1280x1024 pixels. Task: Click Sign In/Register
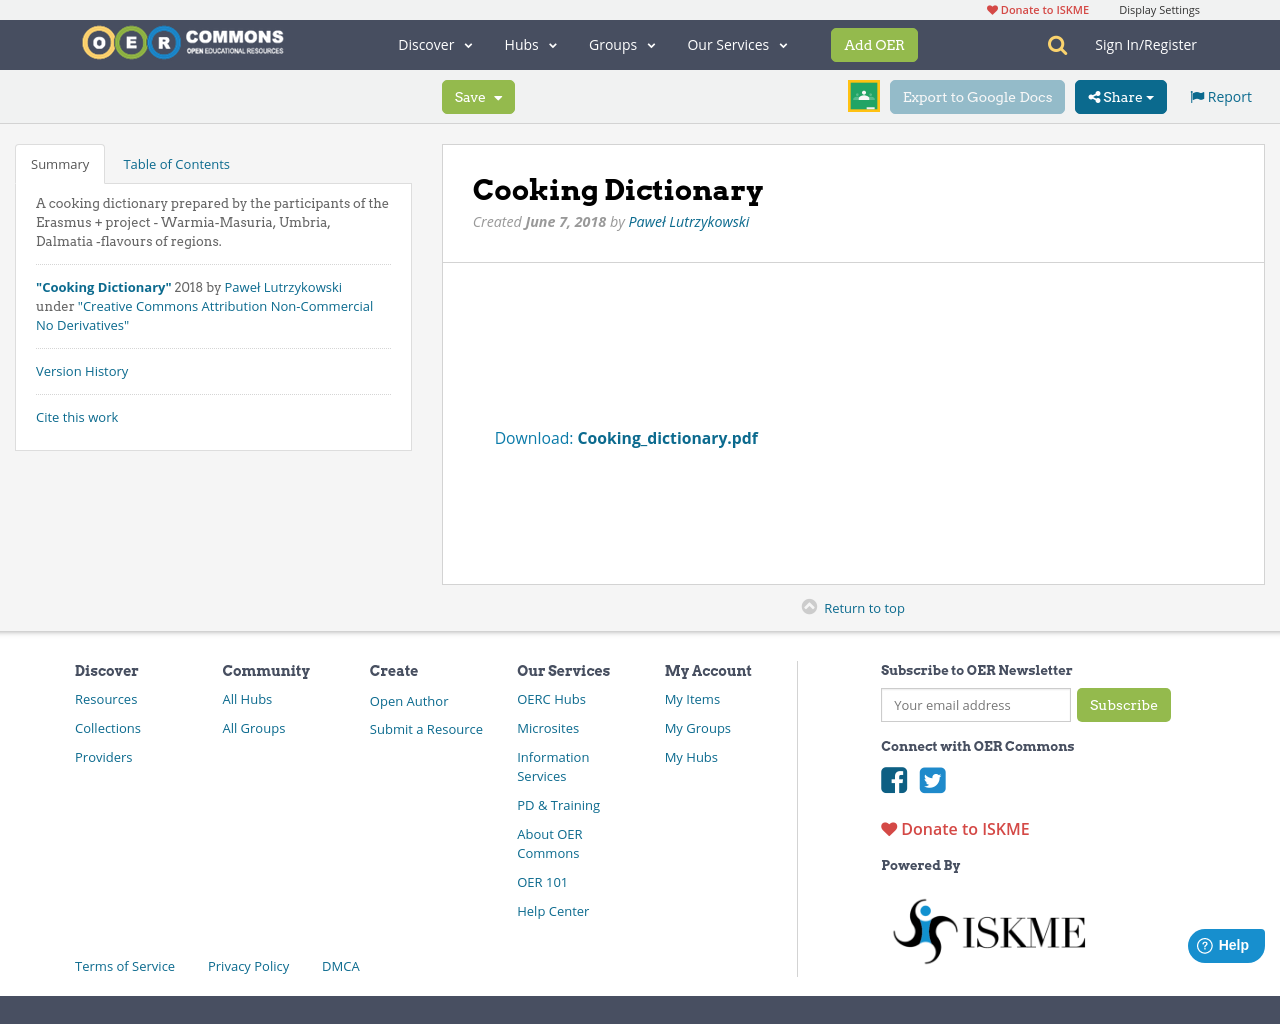(x=1145, y=44)
